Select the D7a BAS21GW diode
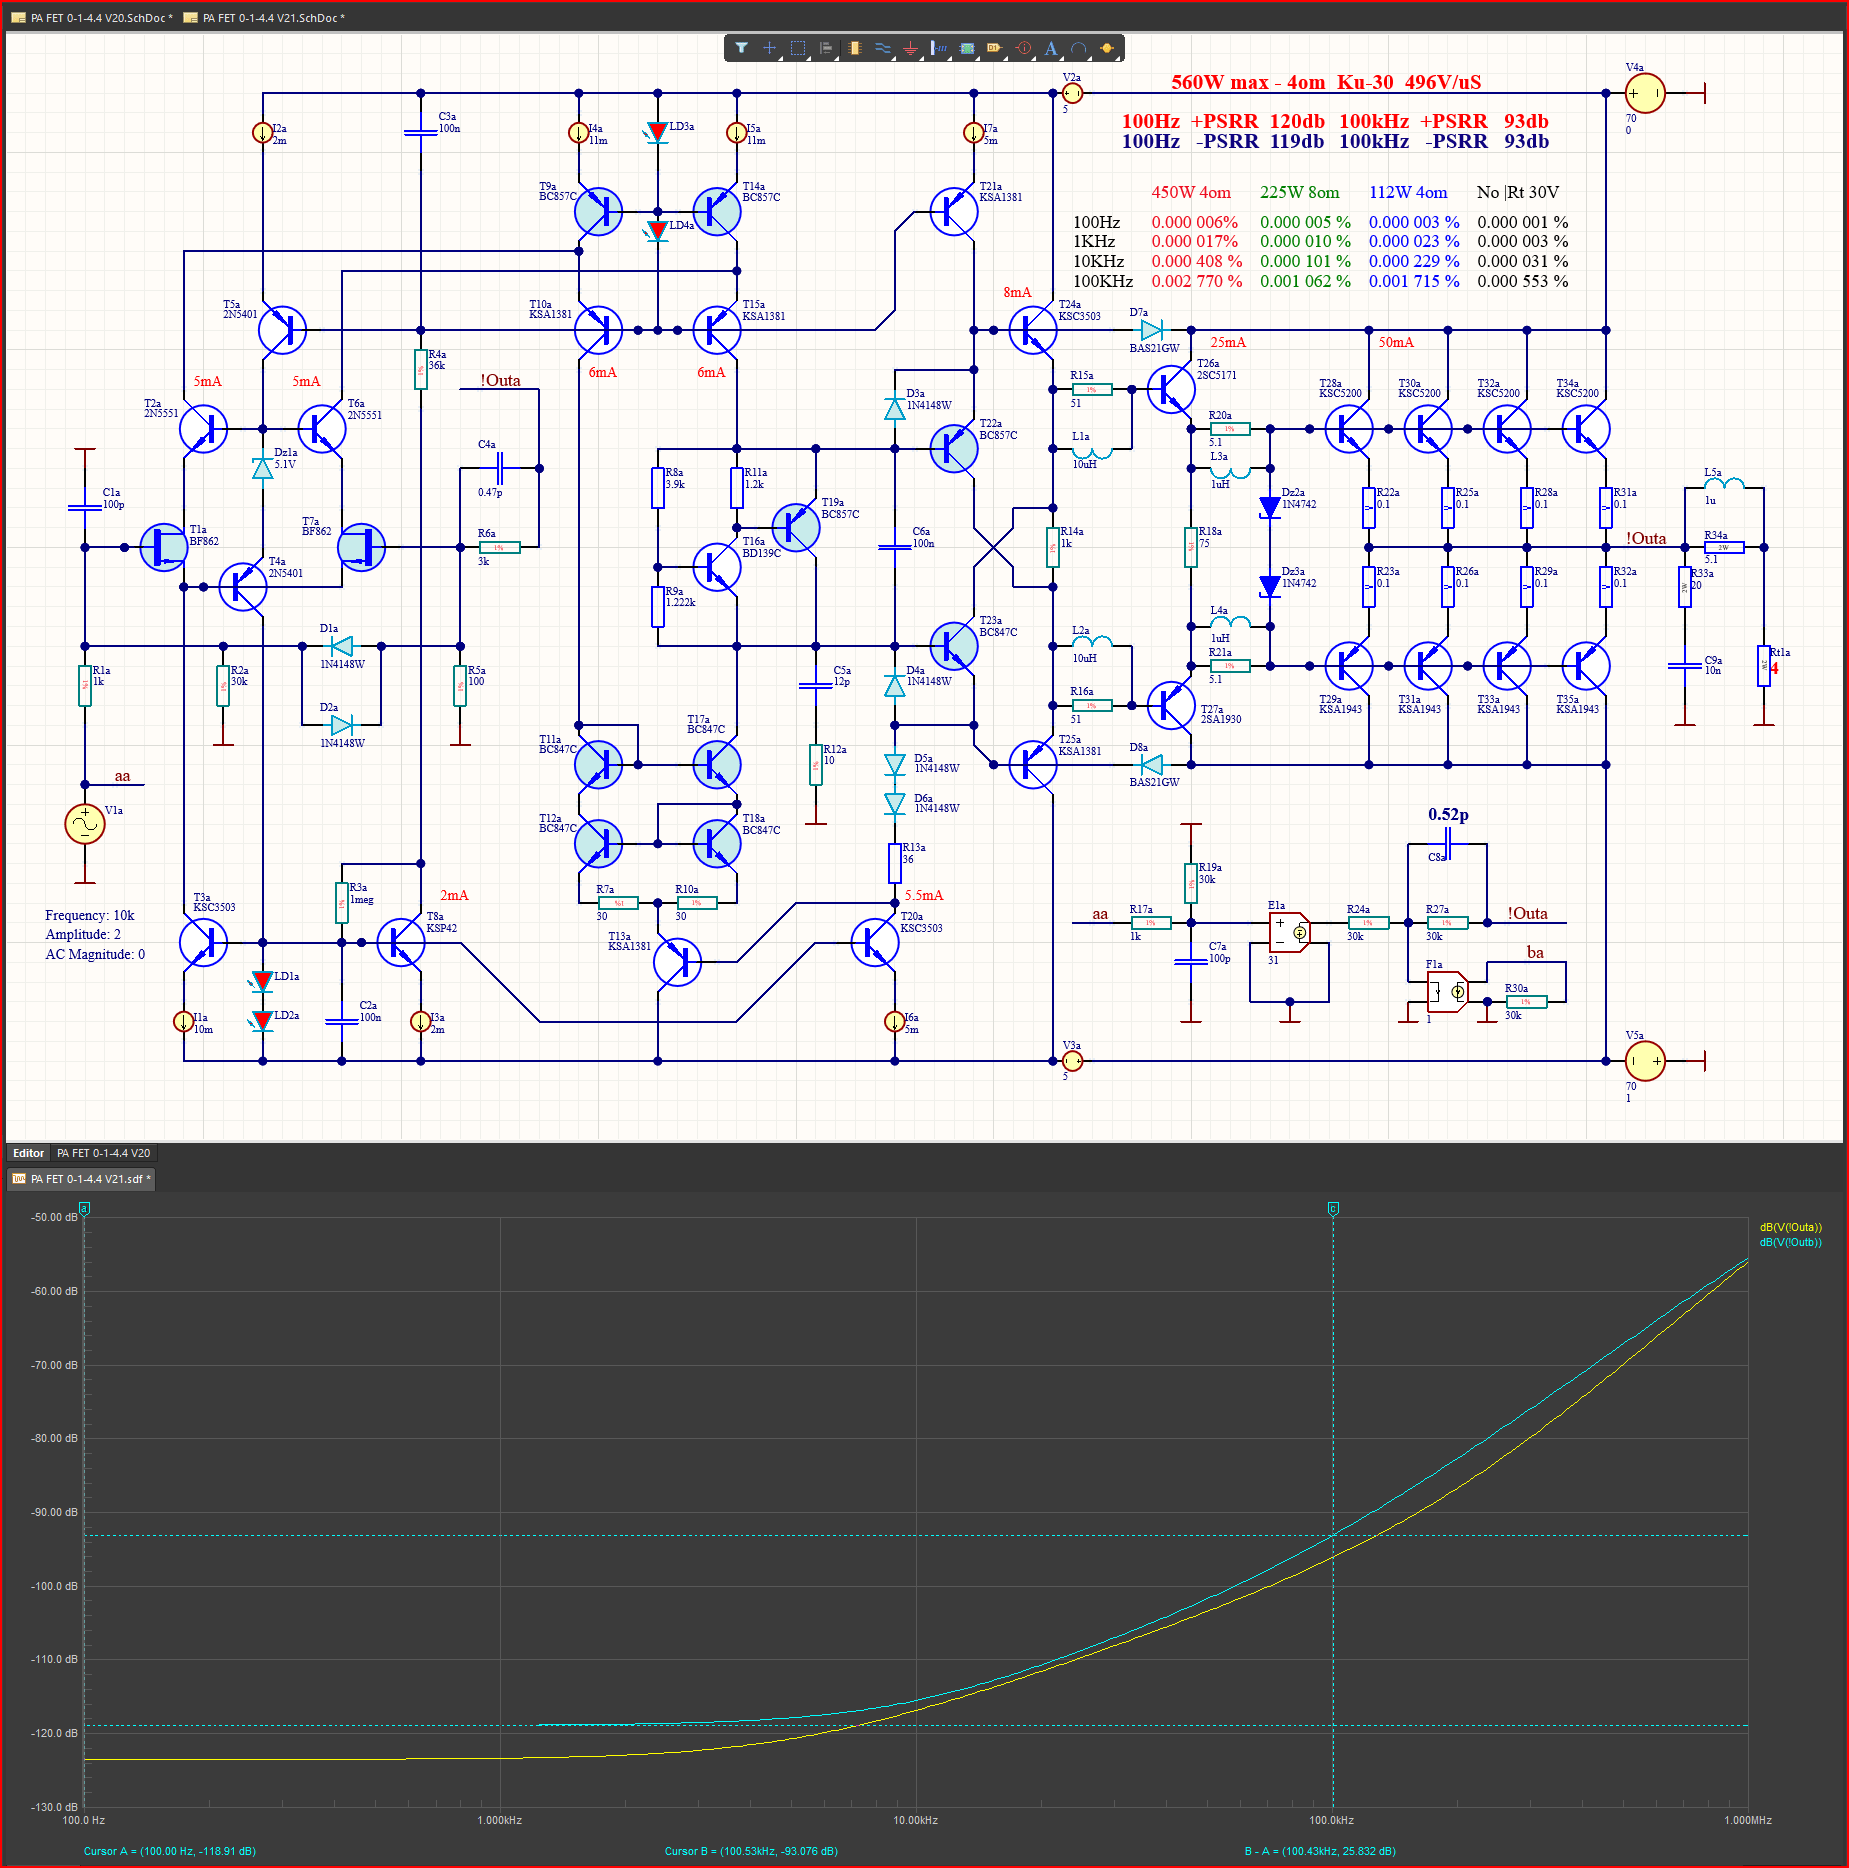Viewport: 1849px width, 1868px height. tap(1151, 330)
